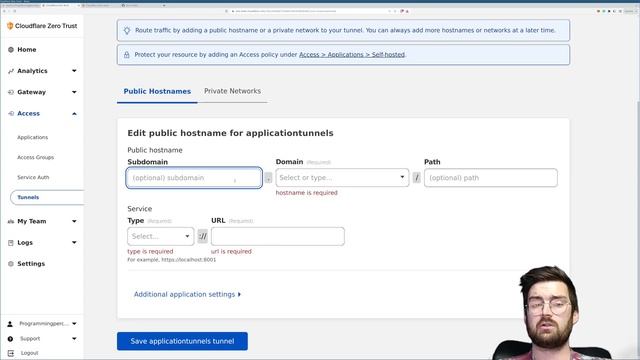Expand the My Team section chevron
Image resolution: width=640 pixels, height=360 pixels.
point(74,221)
